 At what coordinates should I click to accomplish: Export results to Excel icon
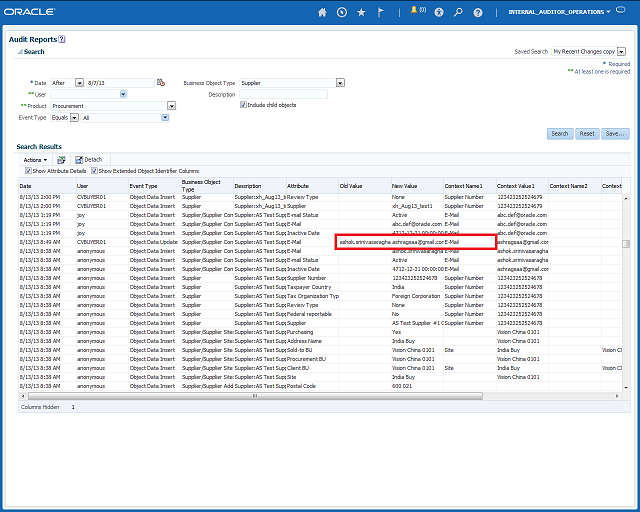pyautogui.click(x=61, y=160)
